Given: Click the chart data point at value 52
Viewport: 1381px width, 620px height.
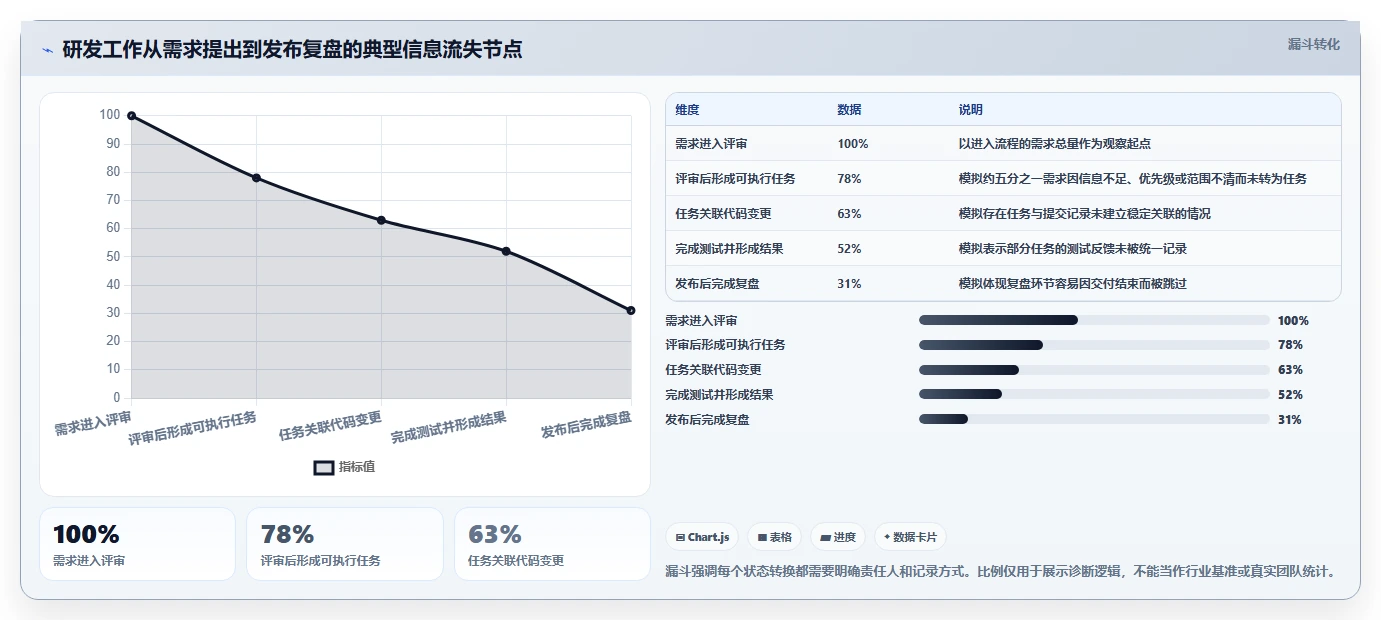Looking at the screenshot, I should click(506, 251).
